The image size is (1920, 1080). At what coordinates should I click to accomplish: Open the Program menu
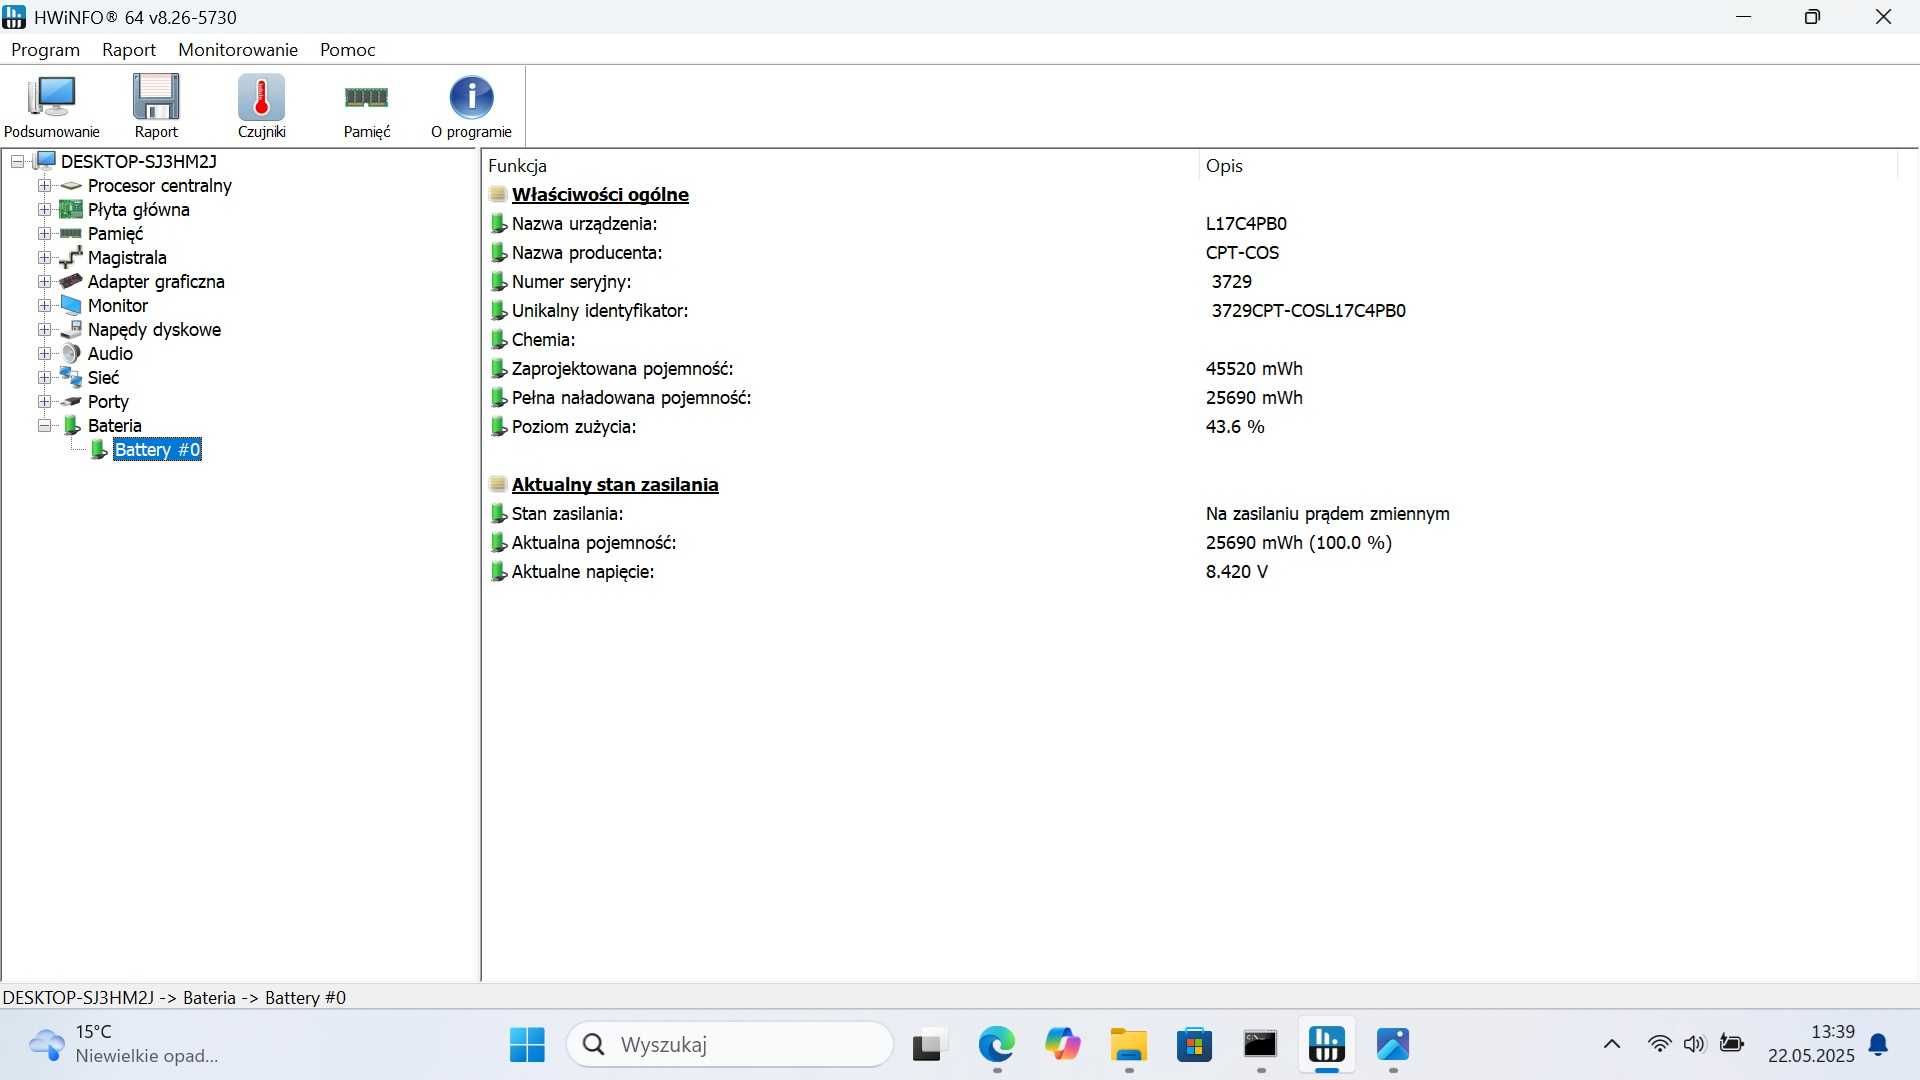[x=45, y=50]
